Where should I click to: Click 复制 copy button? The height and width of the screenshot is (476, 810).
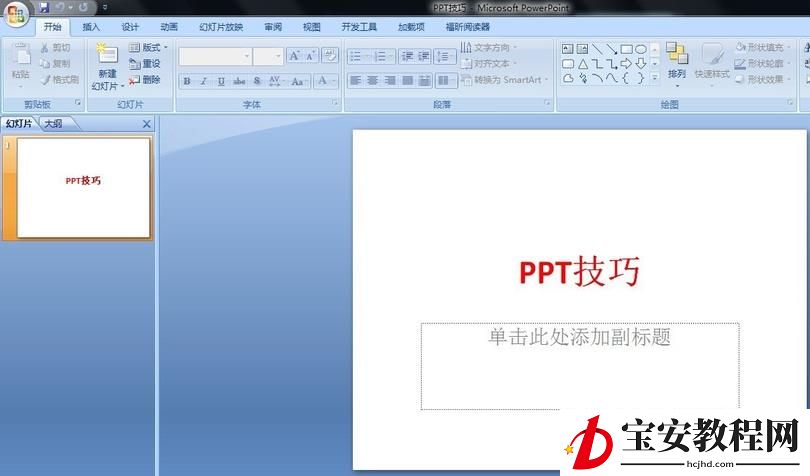[x=55, y=64]
